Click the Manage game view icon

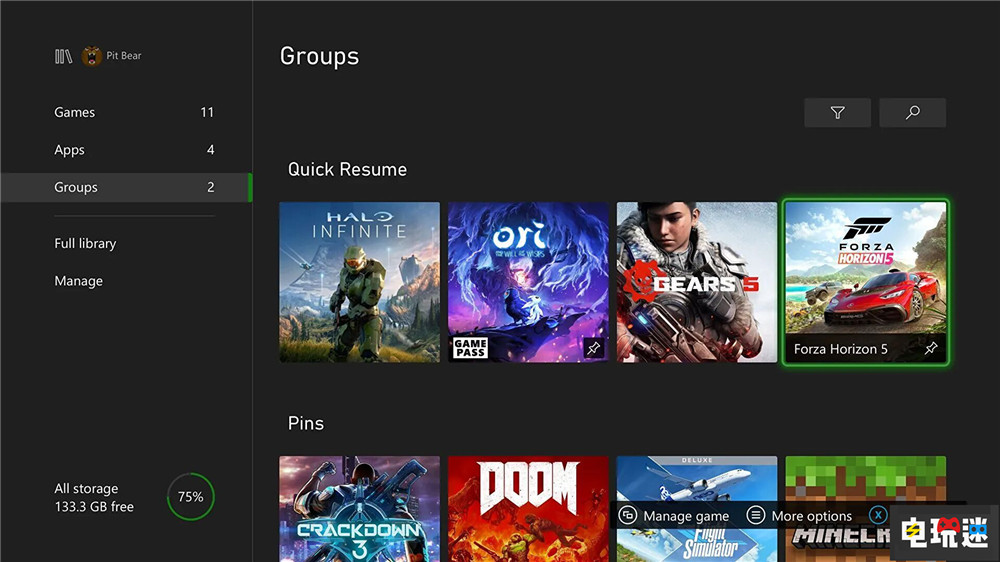628,515
